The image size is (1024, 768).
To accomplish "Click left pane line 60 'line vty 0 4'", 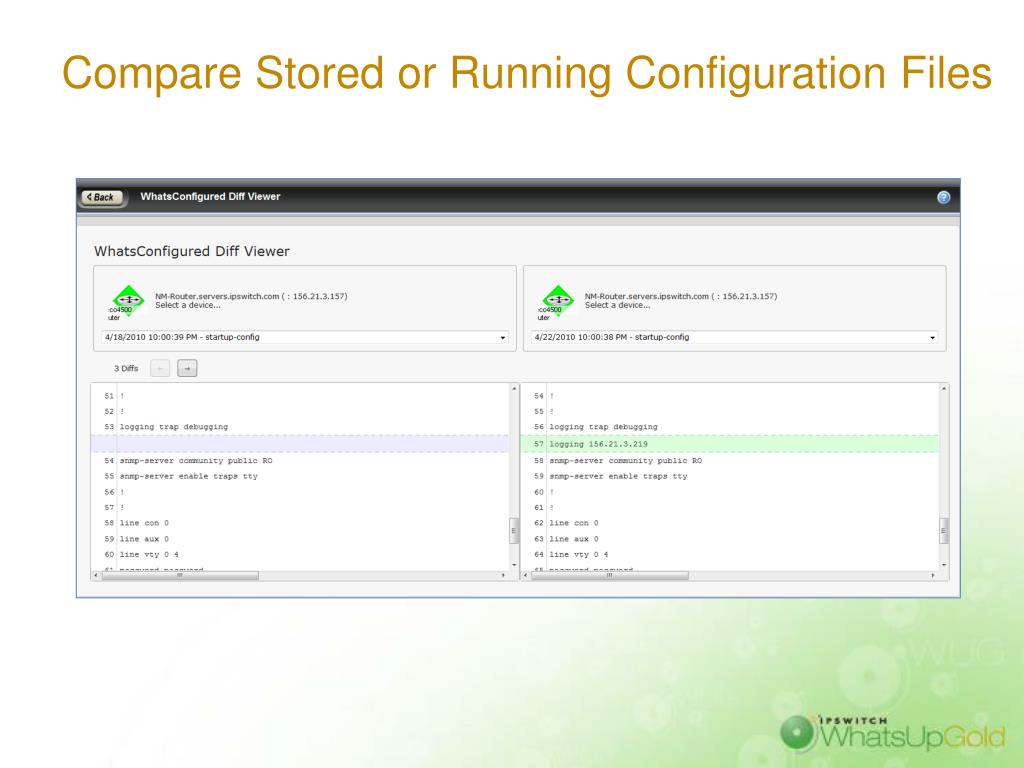I will 149,554.
